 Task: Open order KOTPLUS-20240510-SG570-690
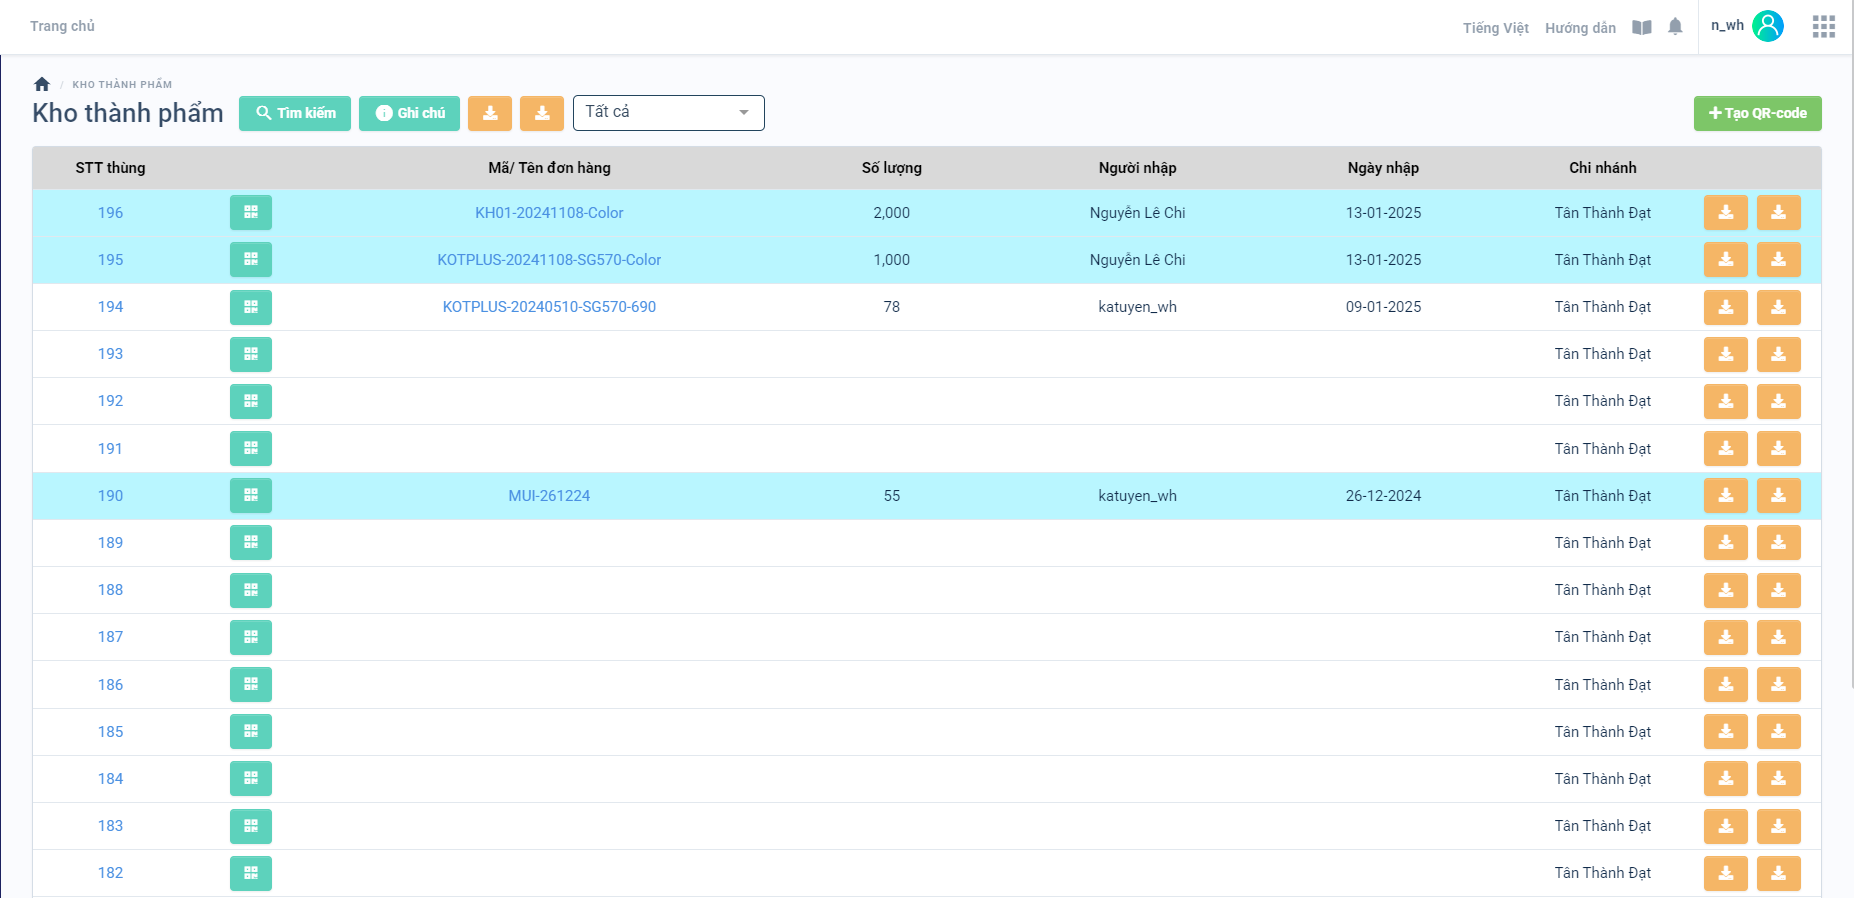click(549, 307)
